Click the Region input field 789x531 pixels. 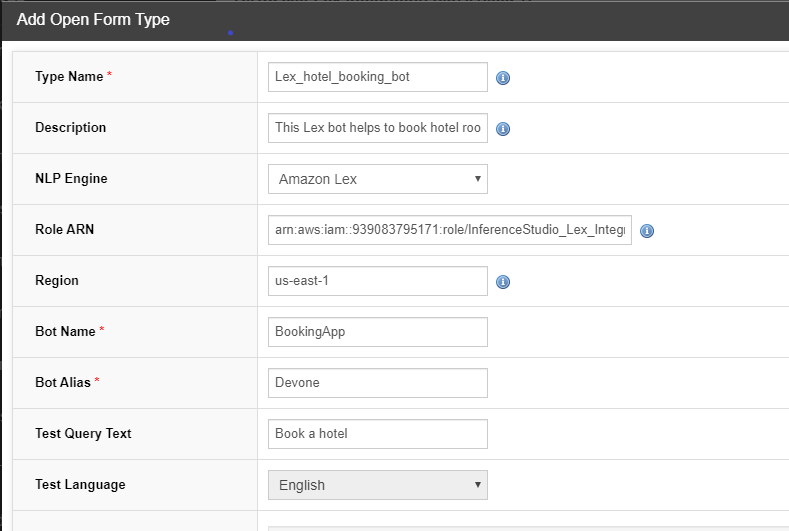click(x=378, y=281)
